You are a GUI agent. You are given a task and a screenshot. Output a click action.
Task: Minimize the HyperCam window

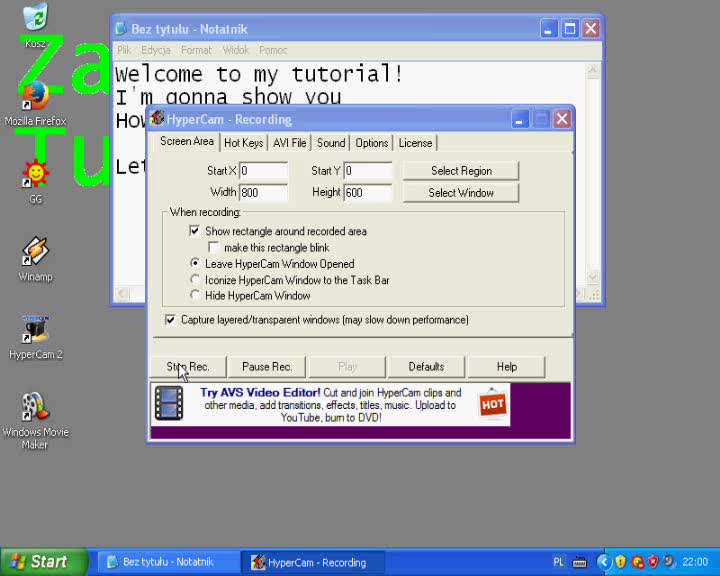520,119
